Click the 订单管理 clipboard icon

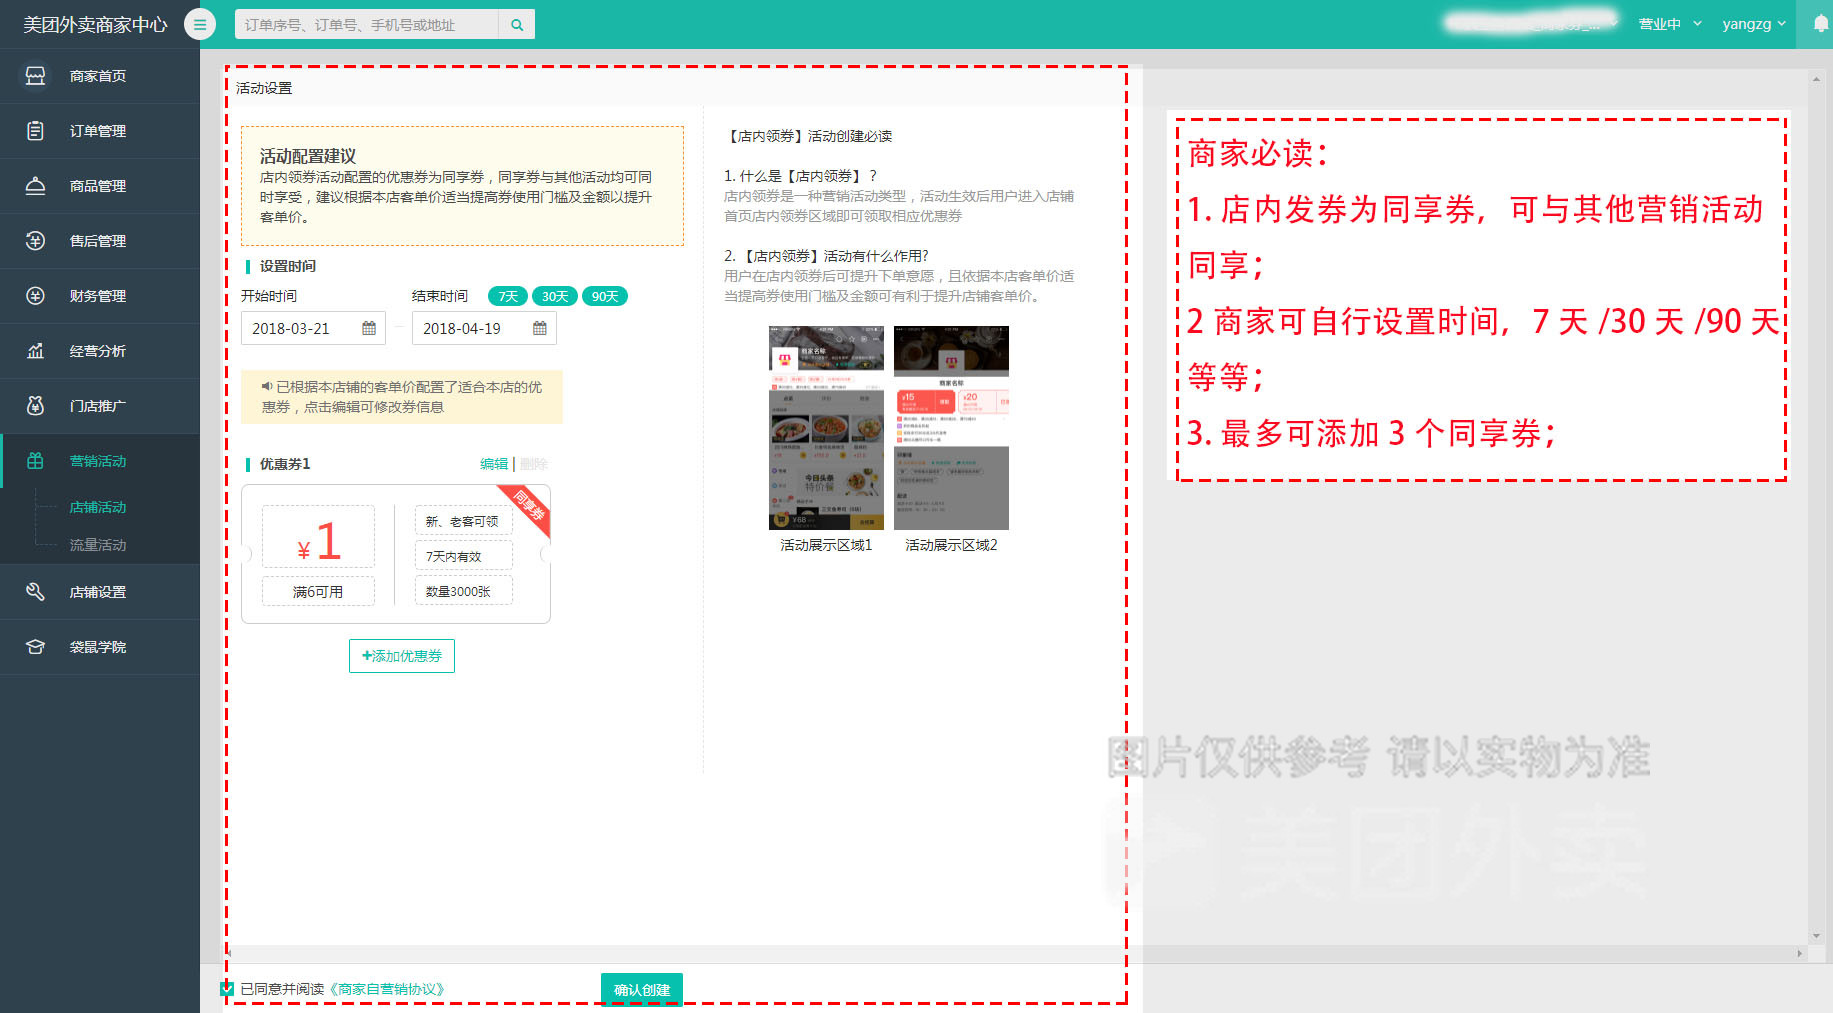pos(35,131)
